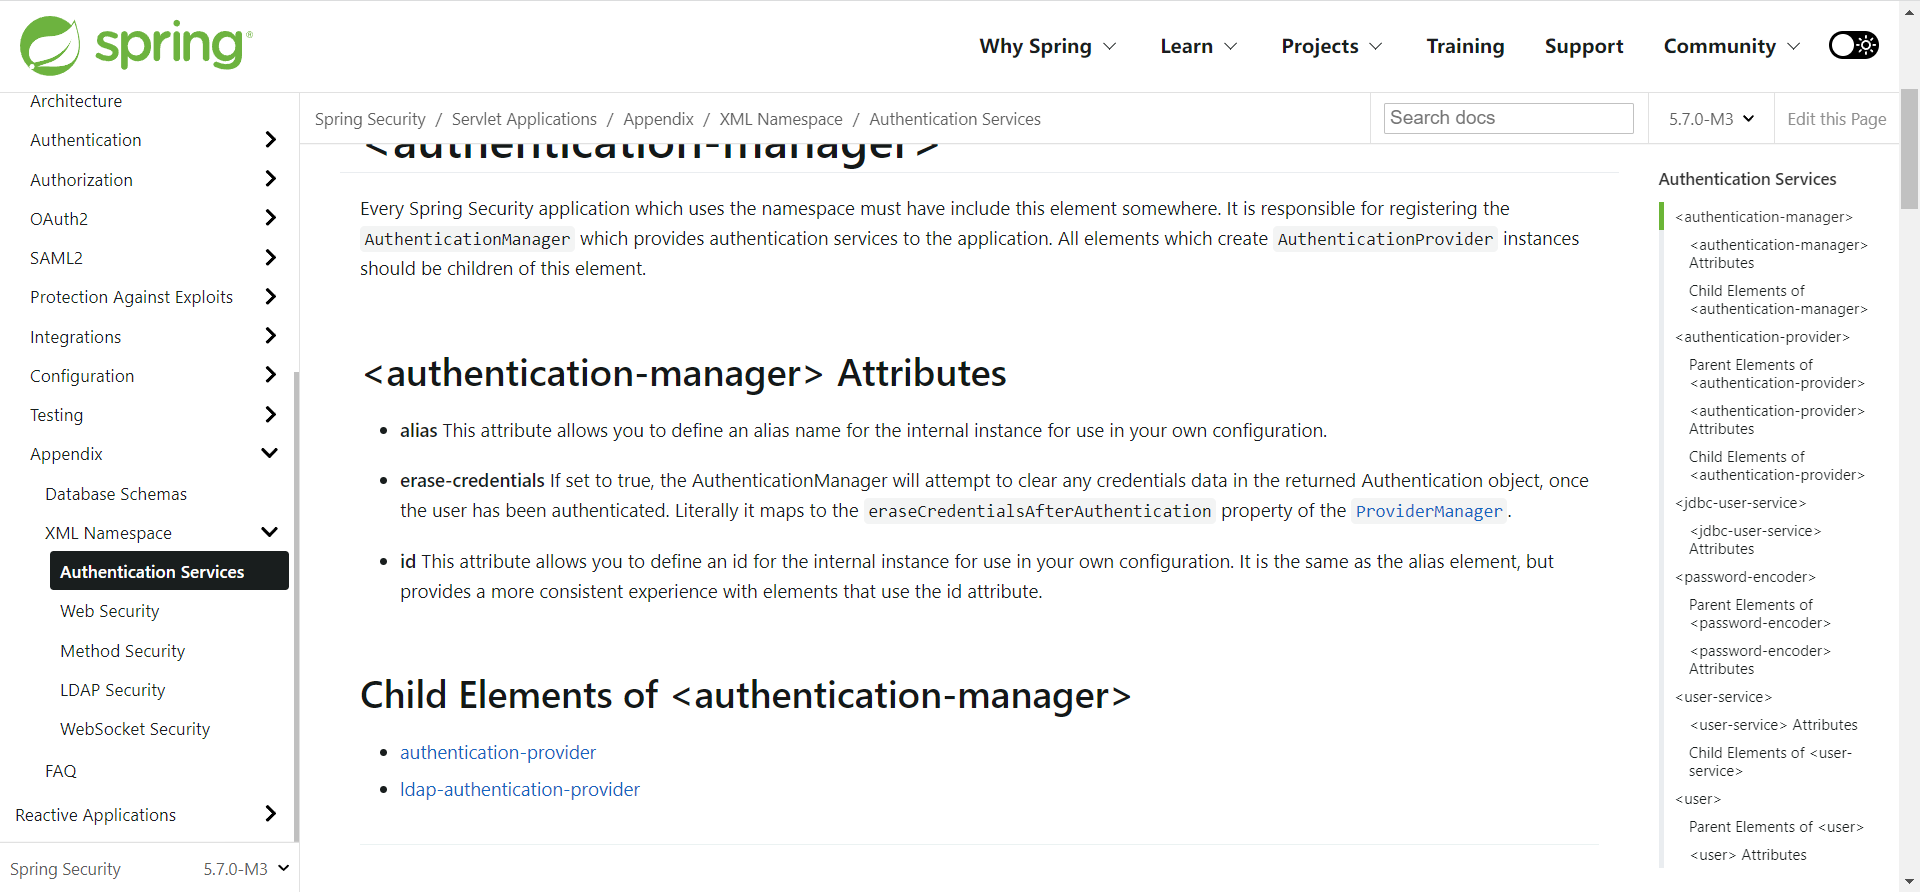
Task: Jump to Parent Elements of <user>
Action: (x=1776, y=827)
